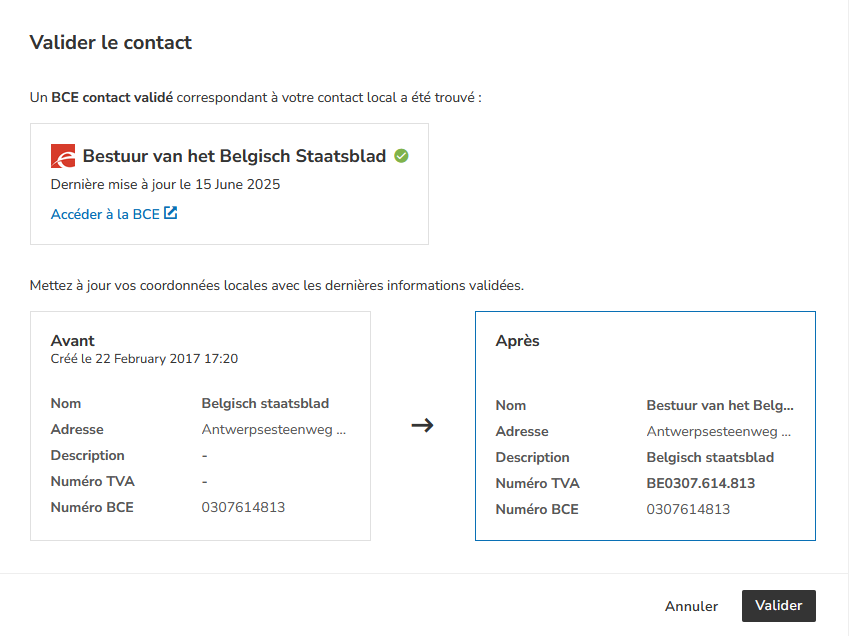Click the VAT number BE0307.614.813

[701, 483]
